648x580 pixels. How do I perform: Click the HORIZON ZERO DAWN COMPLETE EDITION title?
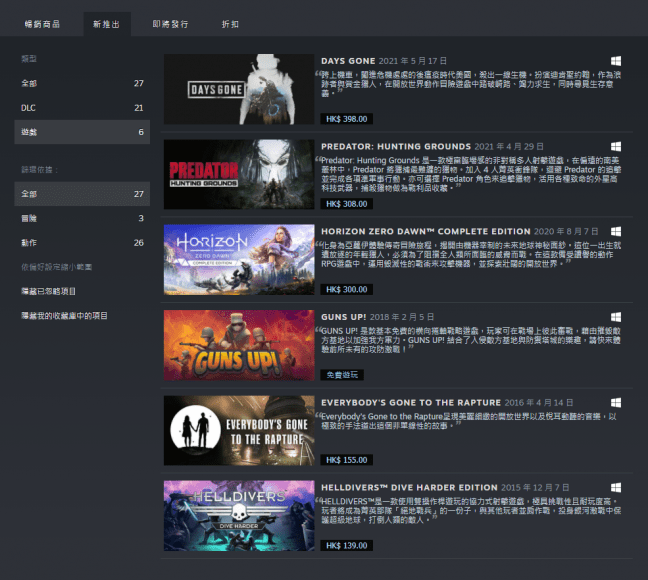[x=426, y=231]
